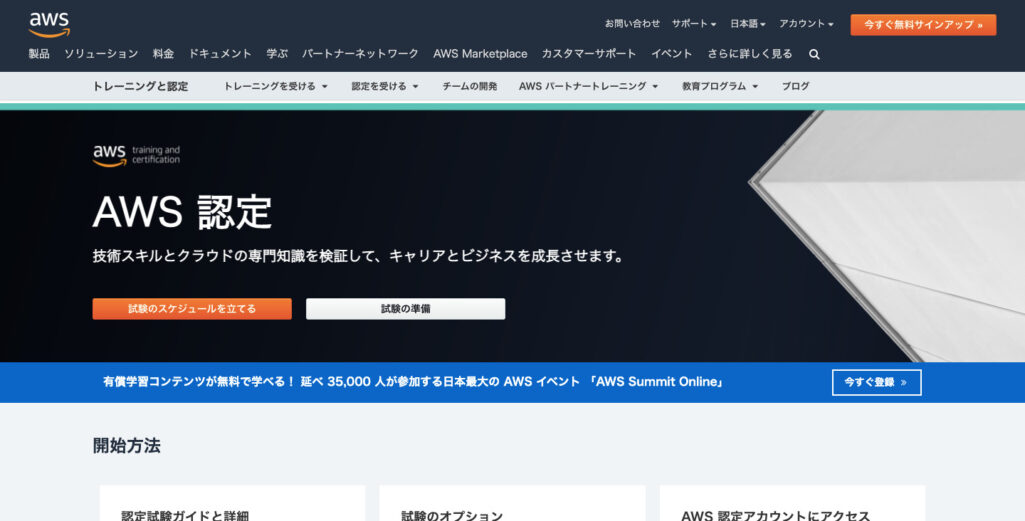This screenshot has height=521, width=1025.
Task: Click トレーニングと認定 heading link
Action: coord(141,86)
